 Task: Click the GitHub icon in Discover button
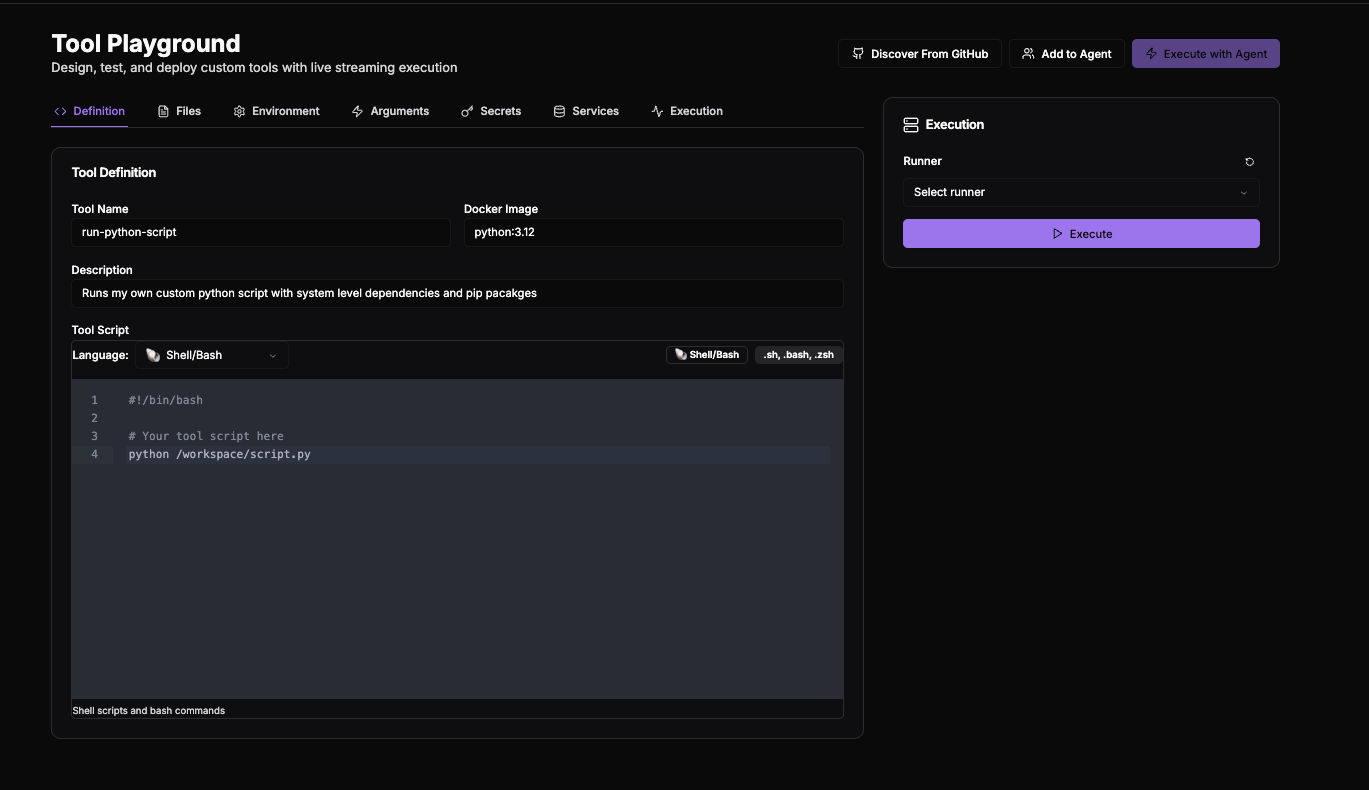pyautogui.click(x=858, y=54)
